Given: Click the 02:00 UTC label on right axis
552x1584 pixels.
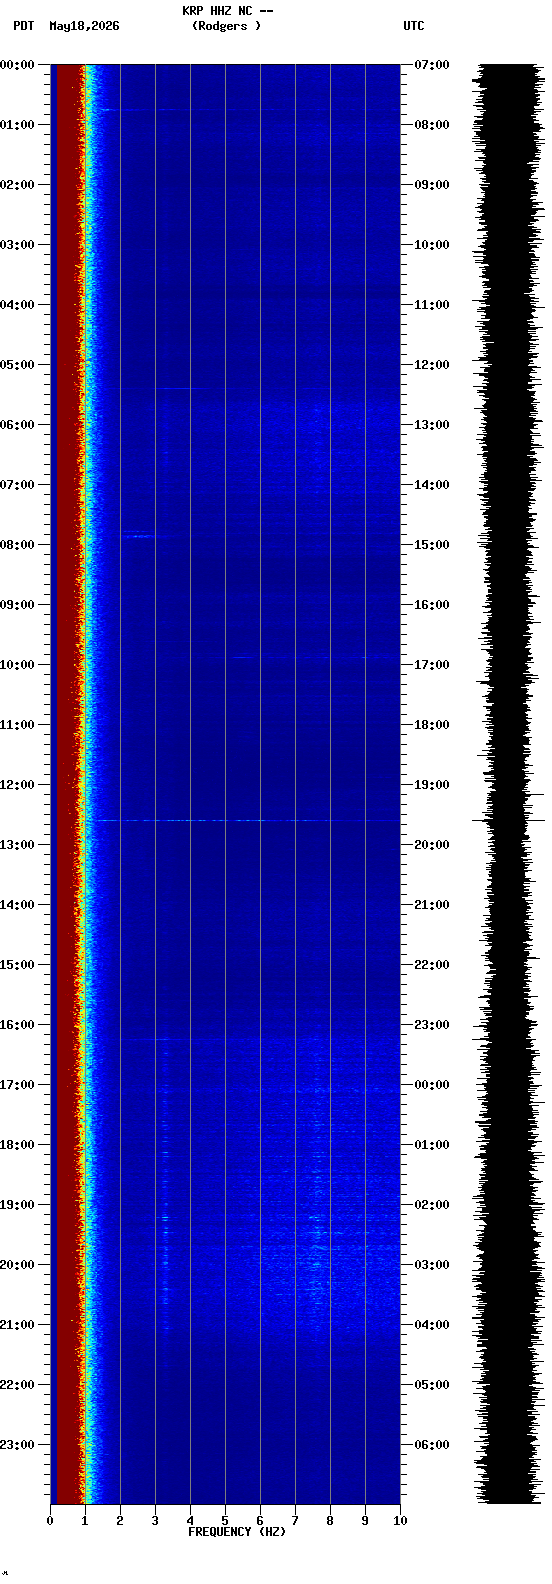Looking at the screenshot, I should [x=431, y=1205].
